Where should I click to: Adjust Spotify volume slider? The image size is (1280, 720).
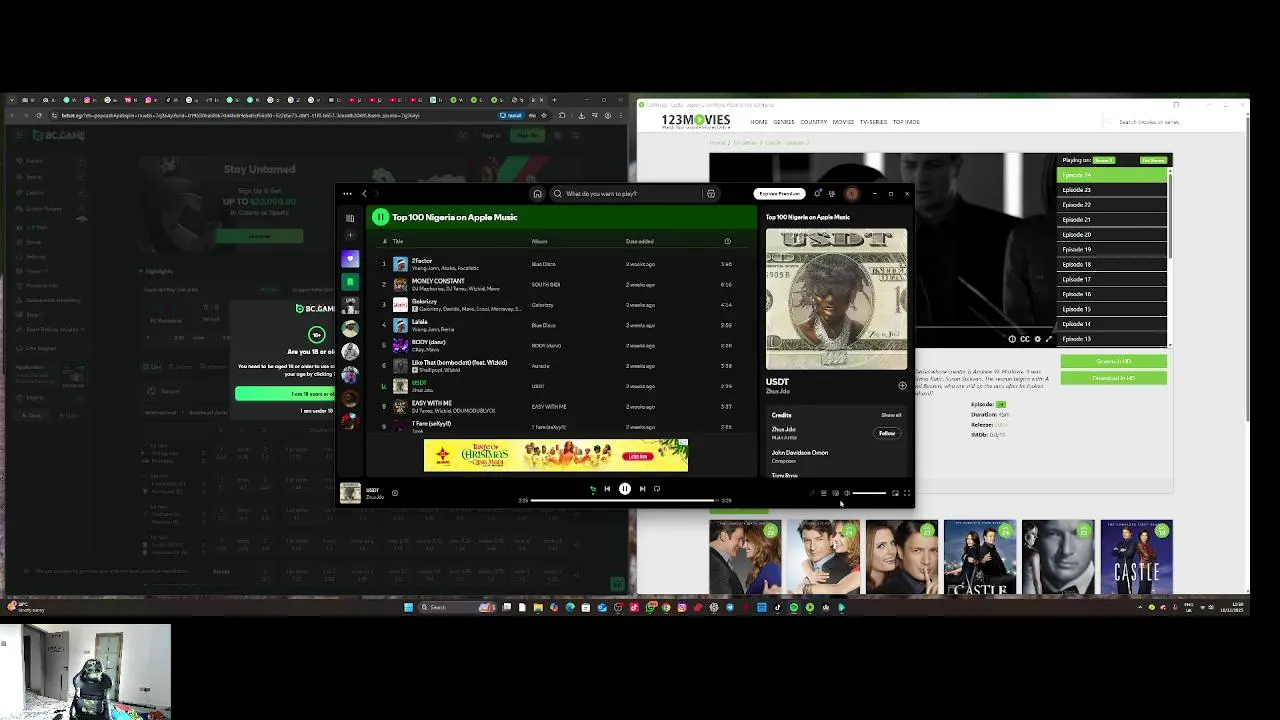[x=869, y=493]
